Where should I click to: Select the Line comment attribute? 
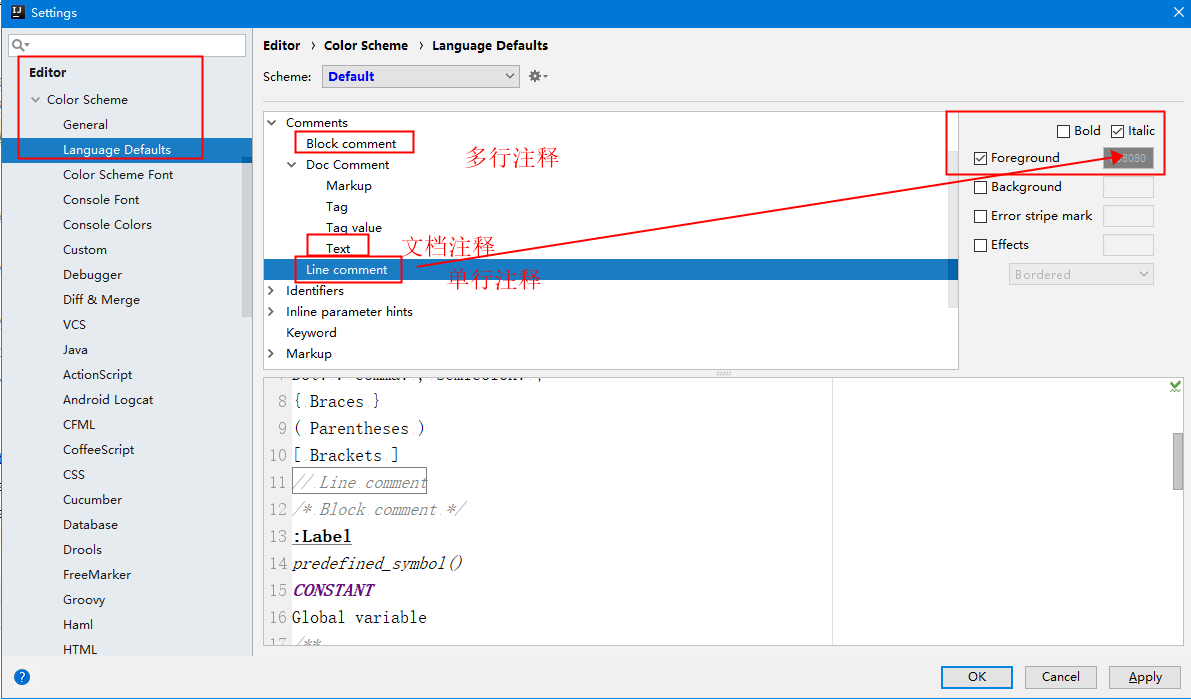[346, 270]
